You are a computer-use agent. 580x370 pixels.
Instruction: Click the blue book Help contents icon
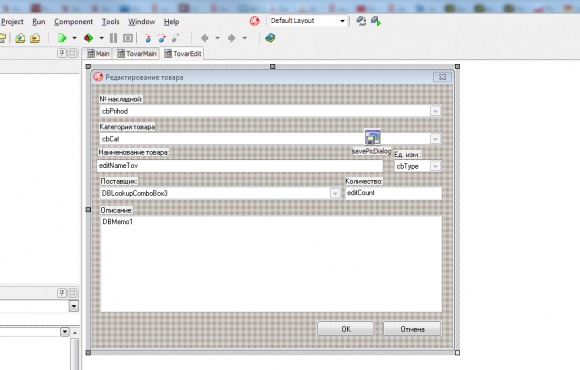[270, 38]
